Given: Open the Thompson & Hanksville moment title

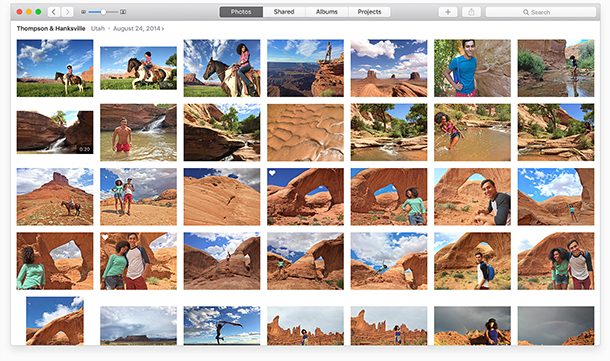Looking at the screenshot, I should tap(51, 28).
